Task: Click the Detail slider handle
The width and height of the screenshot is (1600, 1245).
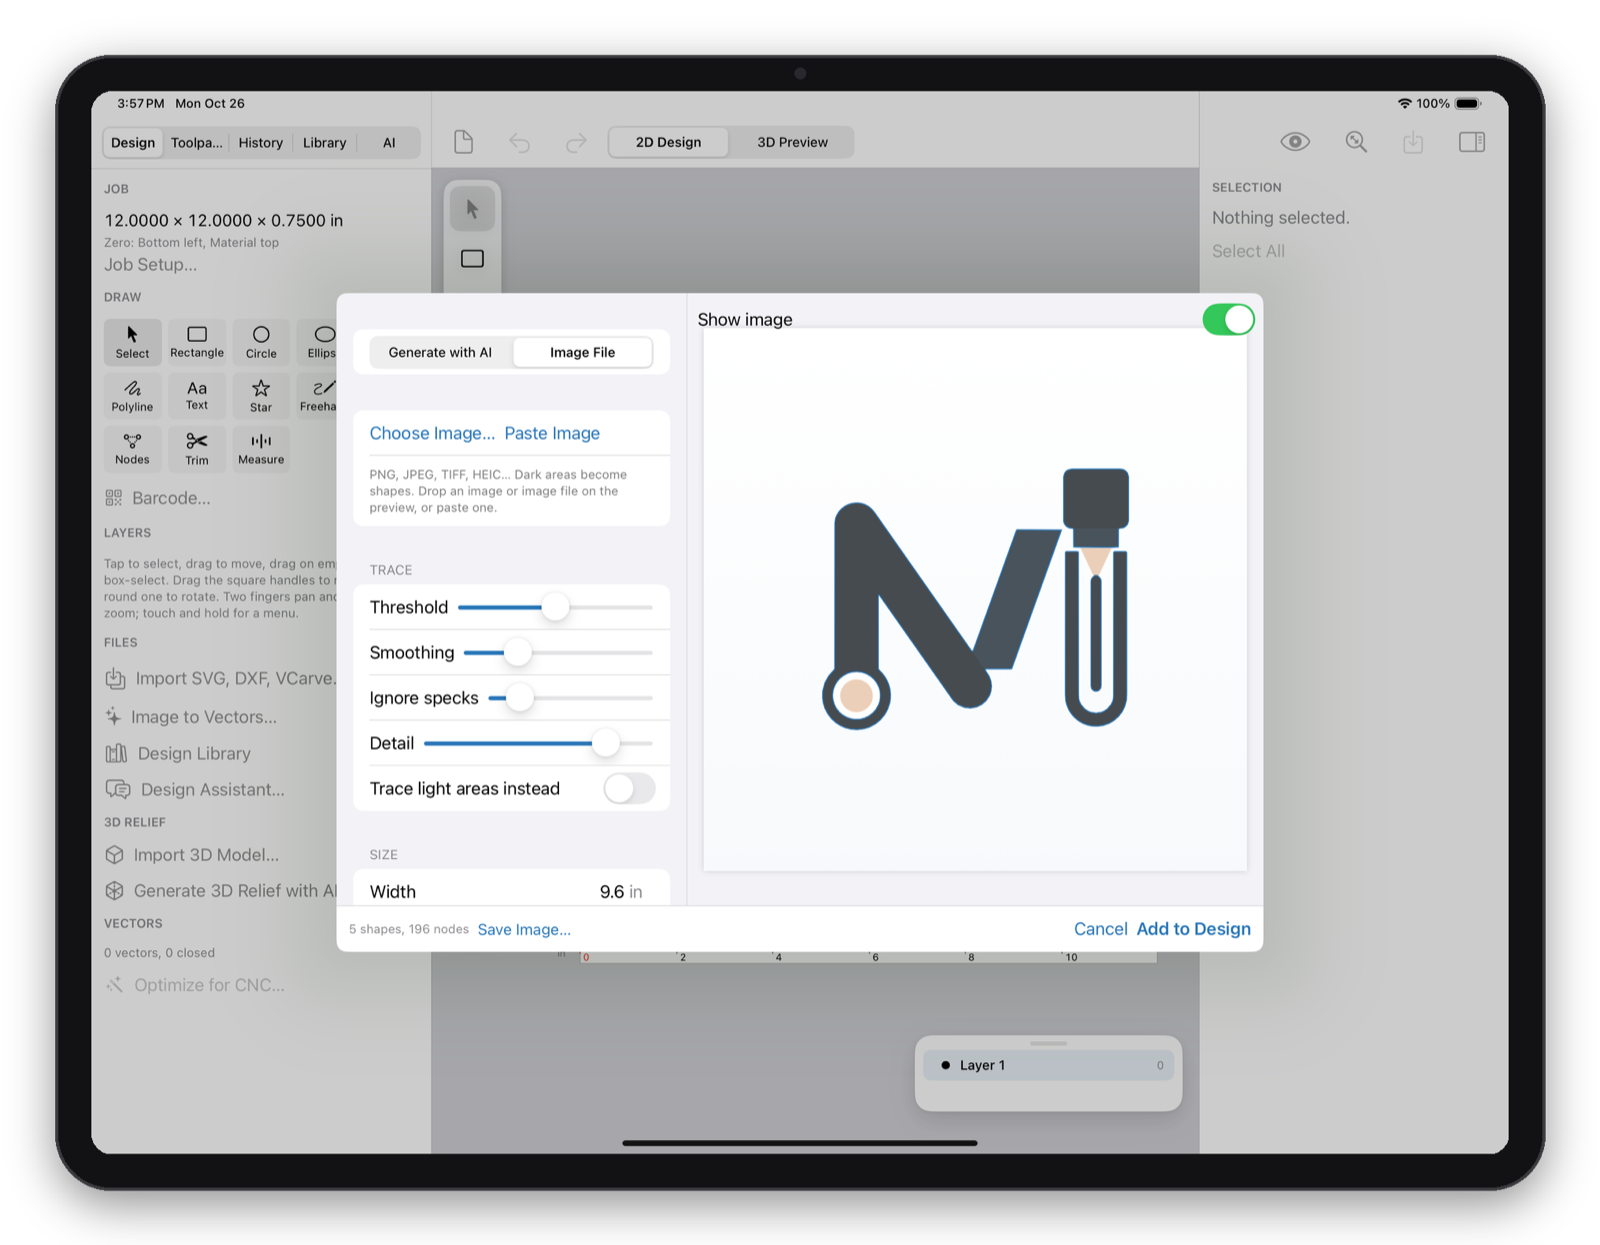Action: [x=605, y=743]
